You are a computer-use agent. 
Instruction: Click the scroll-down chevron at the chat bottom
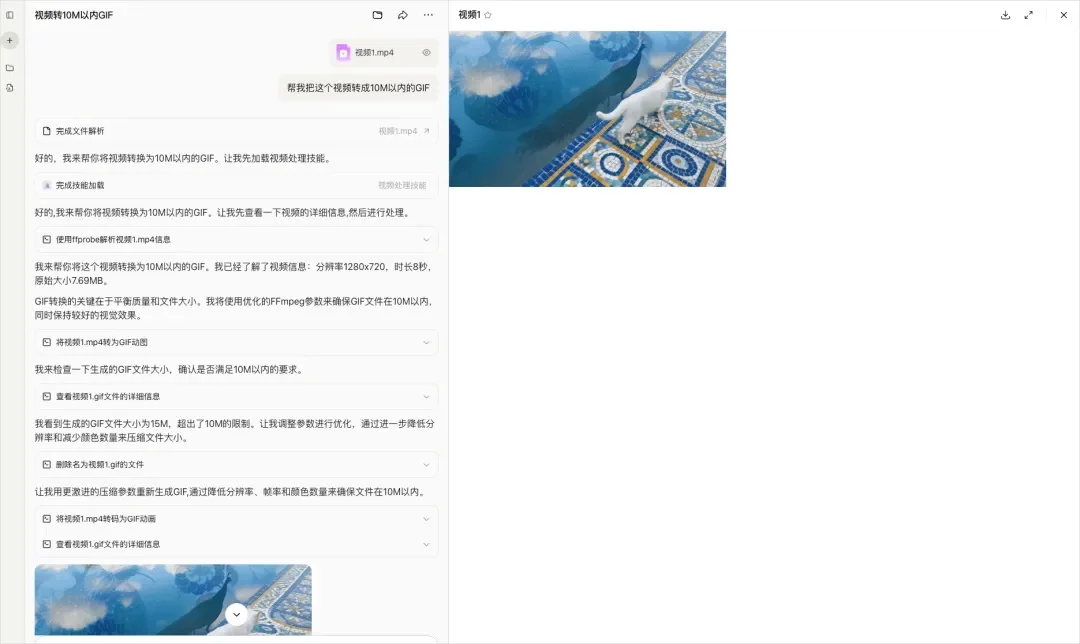tap(236, 614)
